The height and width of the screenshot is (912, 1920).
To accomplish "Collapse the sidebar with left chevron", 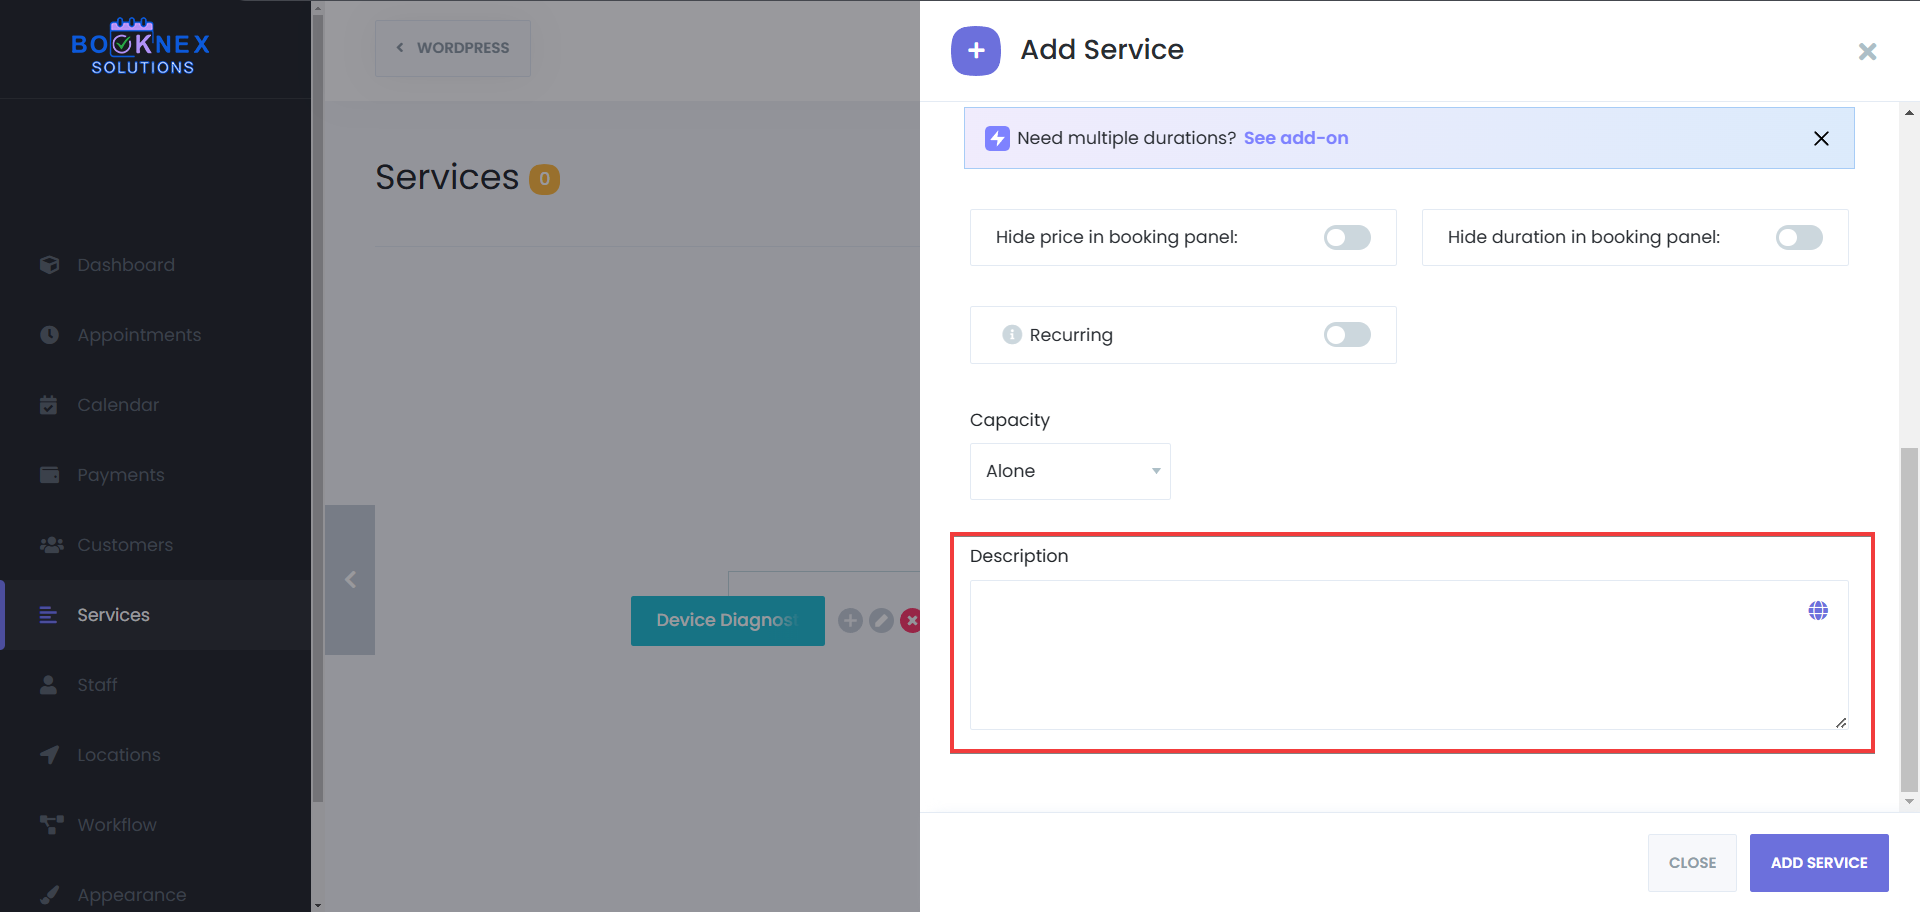I will point(350,580).
